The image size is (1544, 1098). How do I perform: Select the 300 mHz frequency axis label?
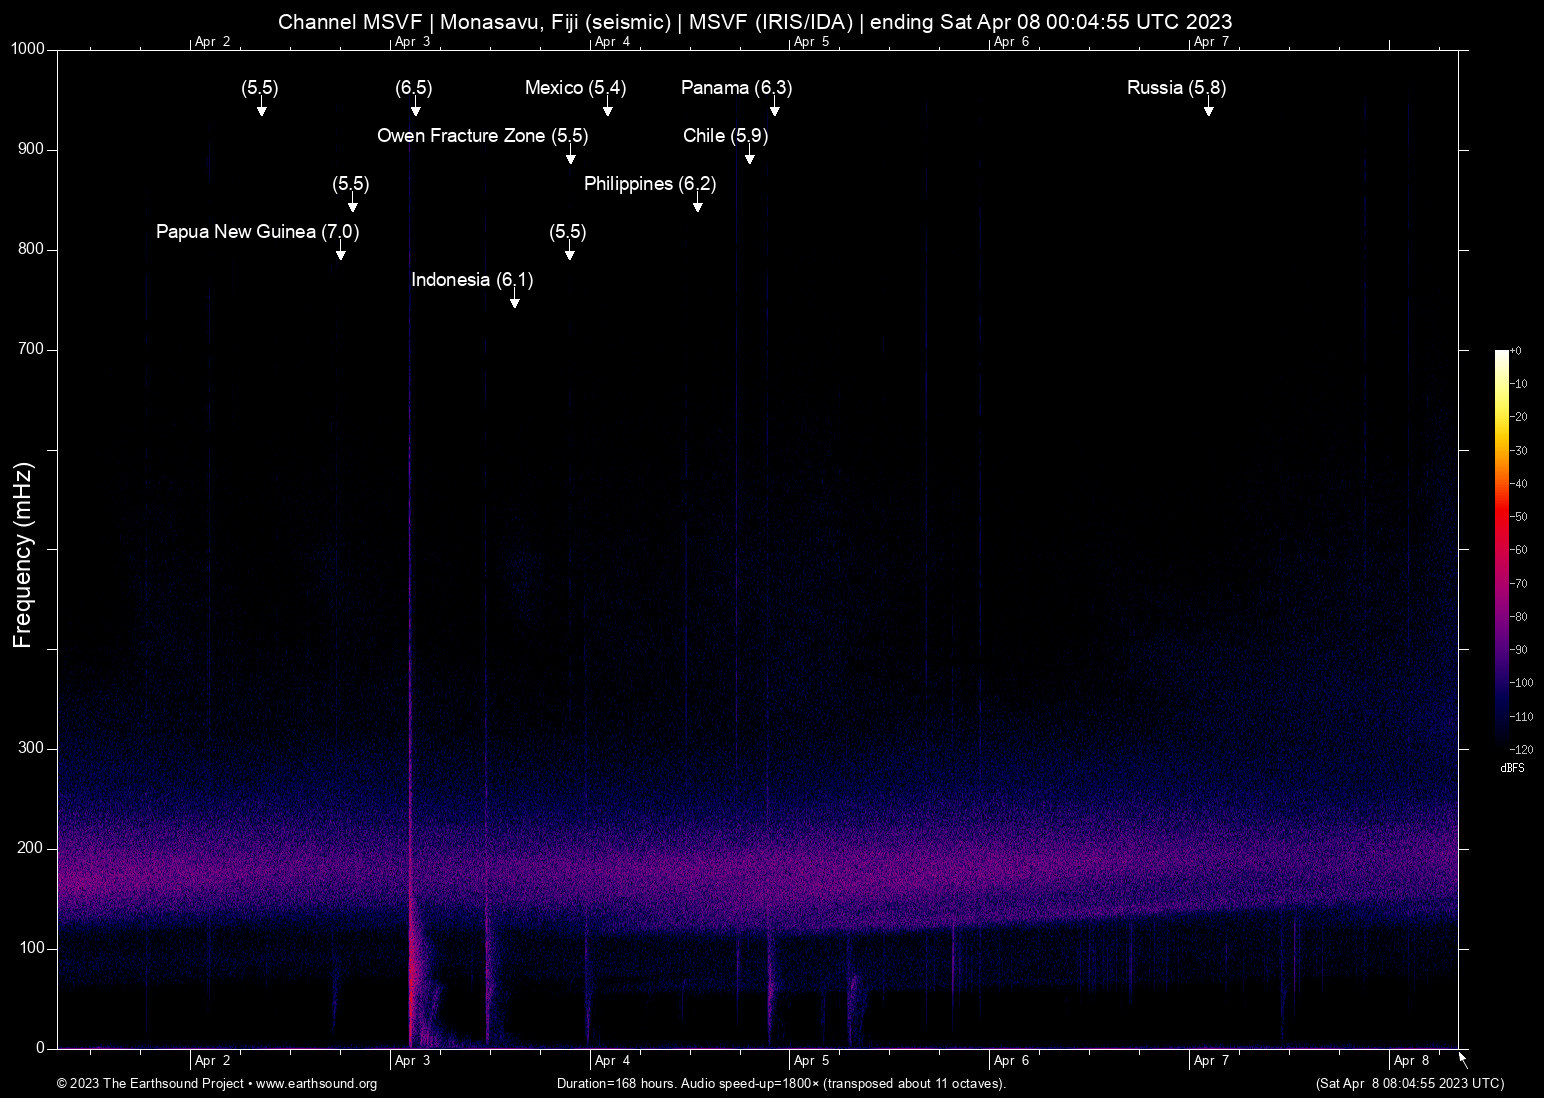coord(31,748)
